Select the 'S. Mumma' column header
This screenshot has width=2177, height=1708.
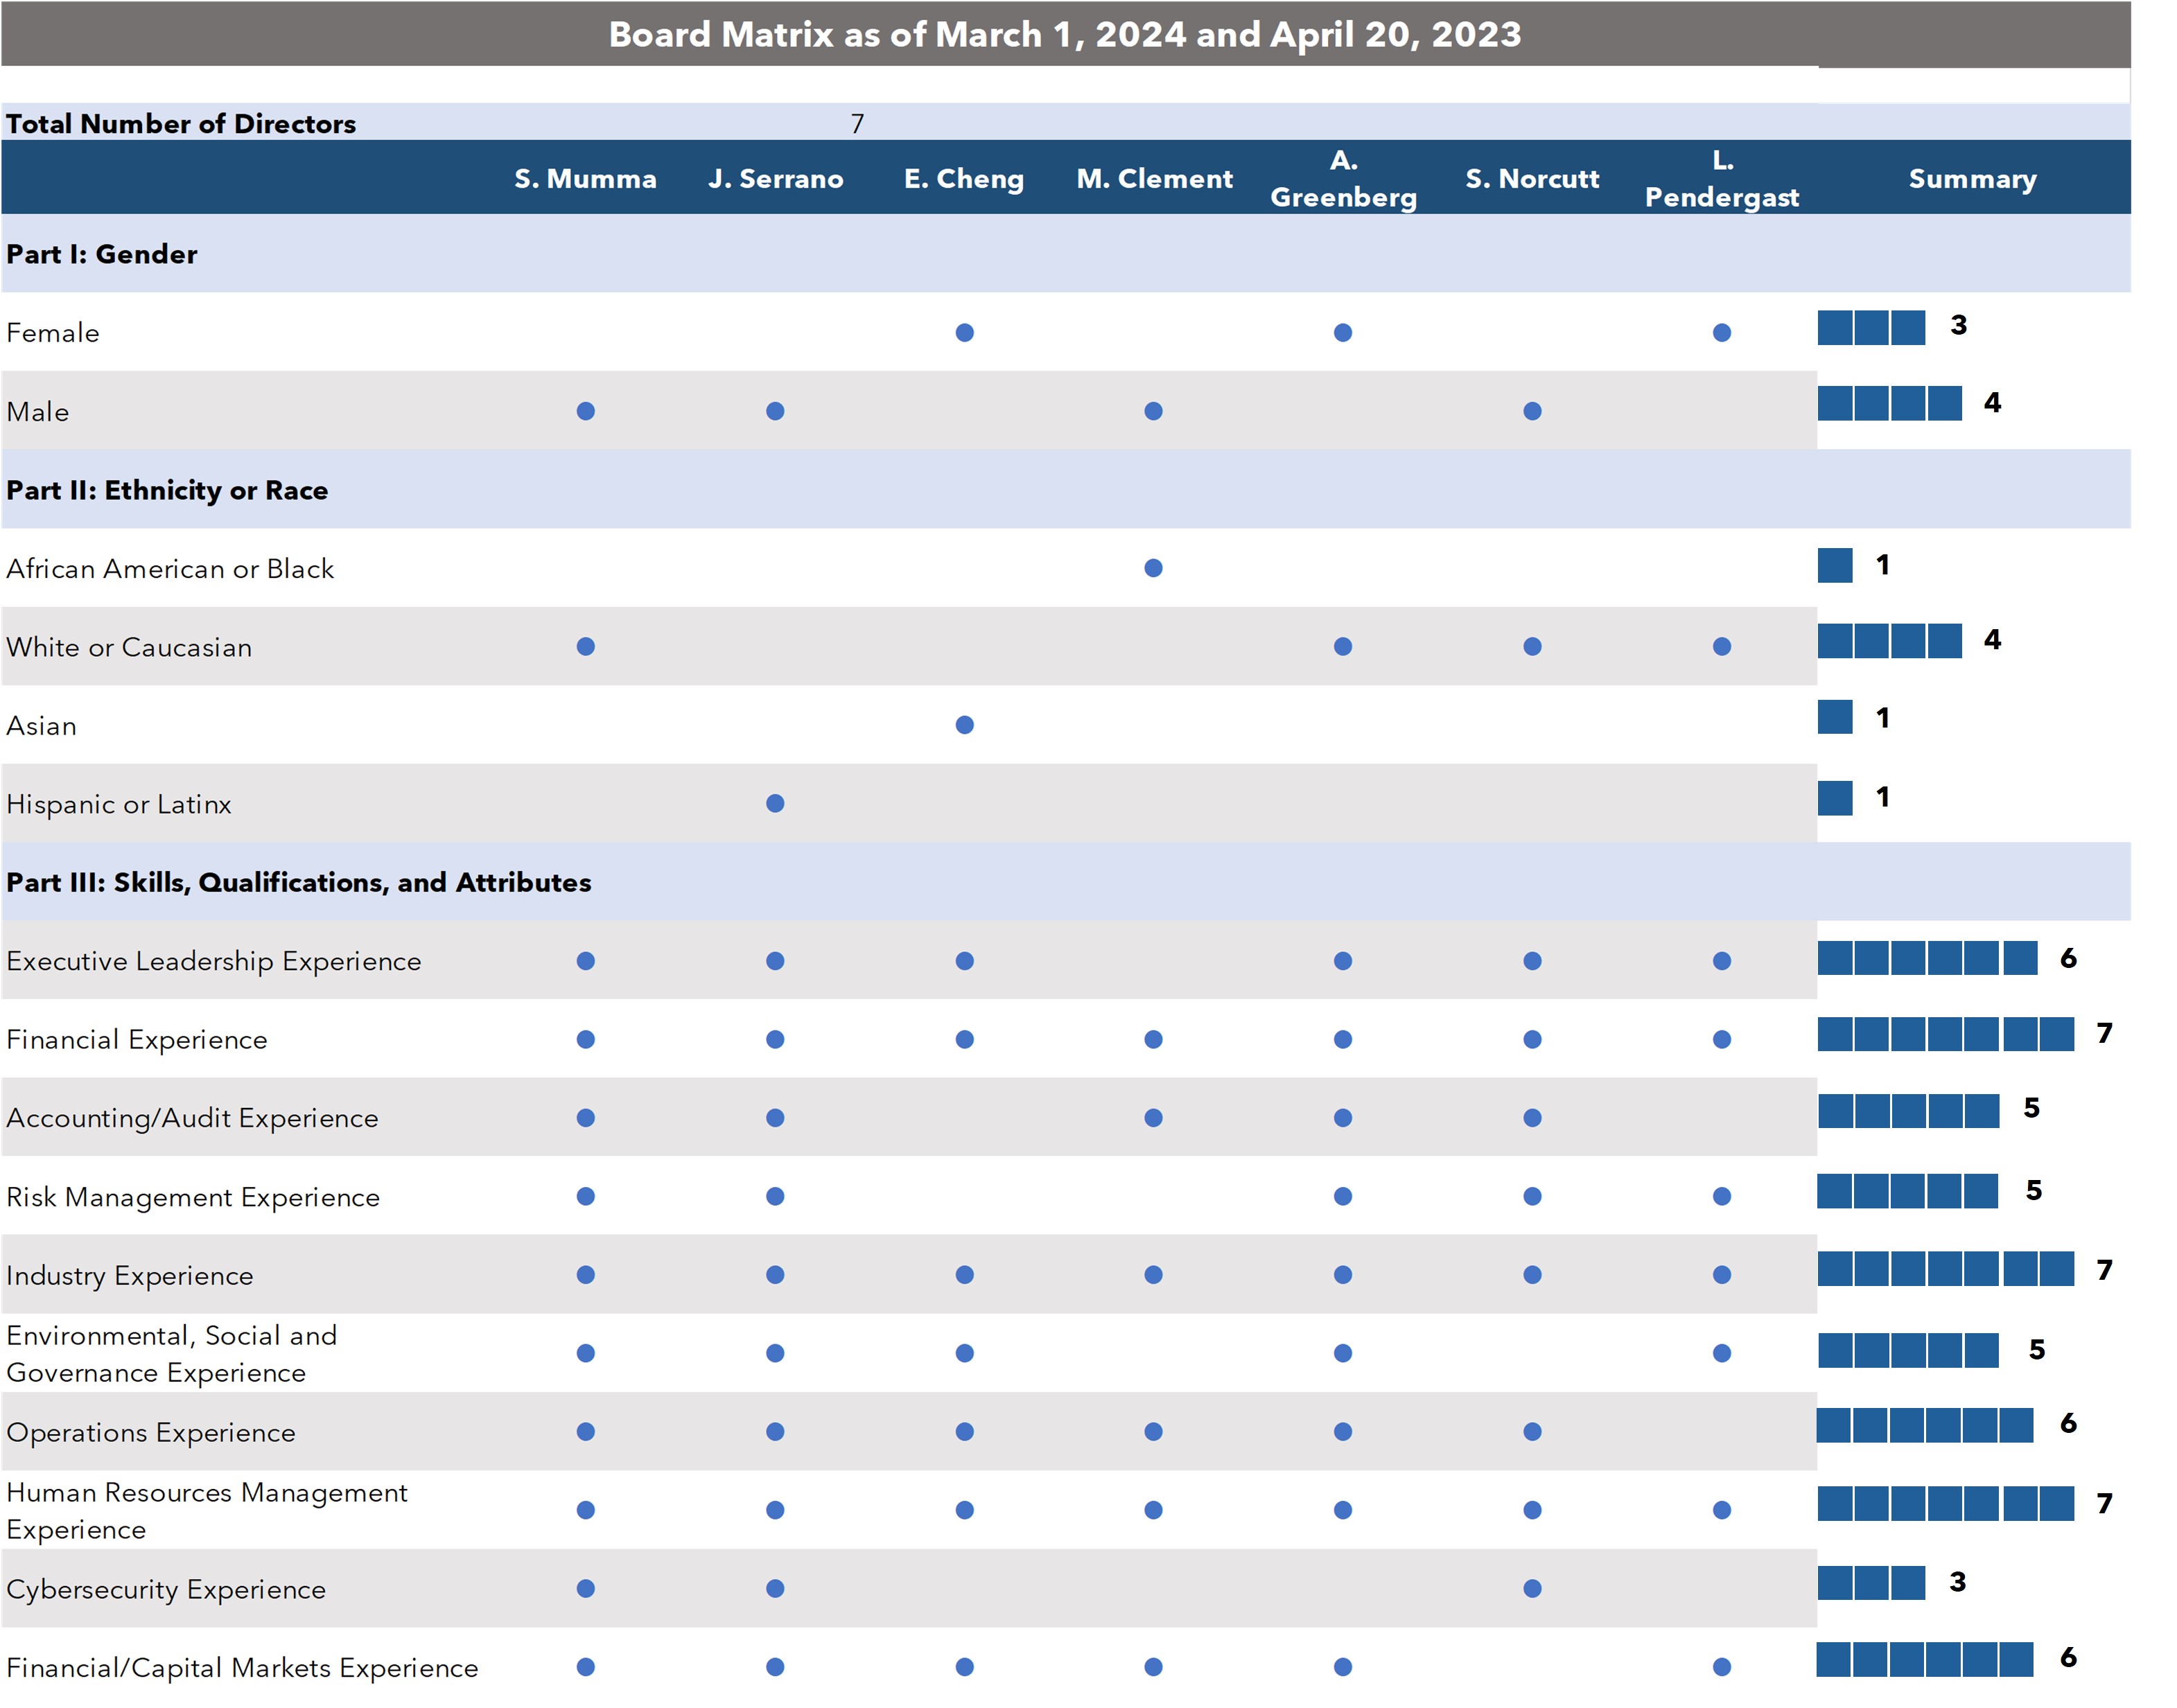(585, 179)
